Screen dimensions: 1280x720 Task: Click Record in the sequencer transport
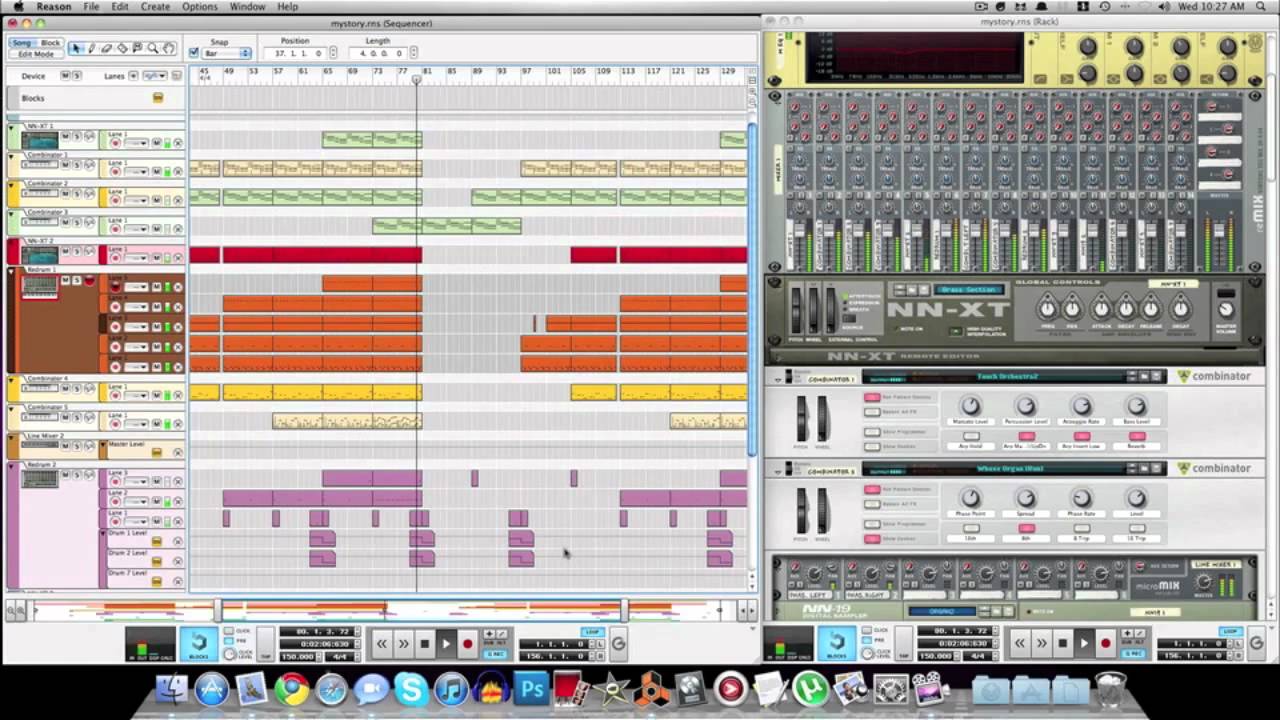click(467, 644)
